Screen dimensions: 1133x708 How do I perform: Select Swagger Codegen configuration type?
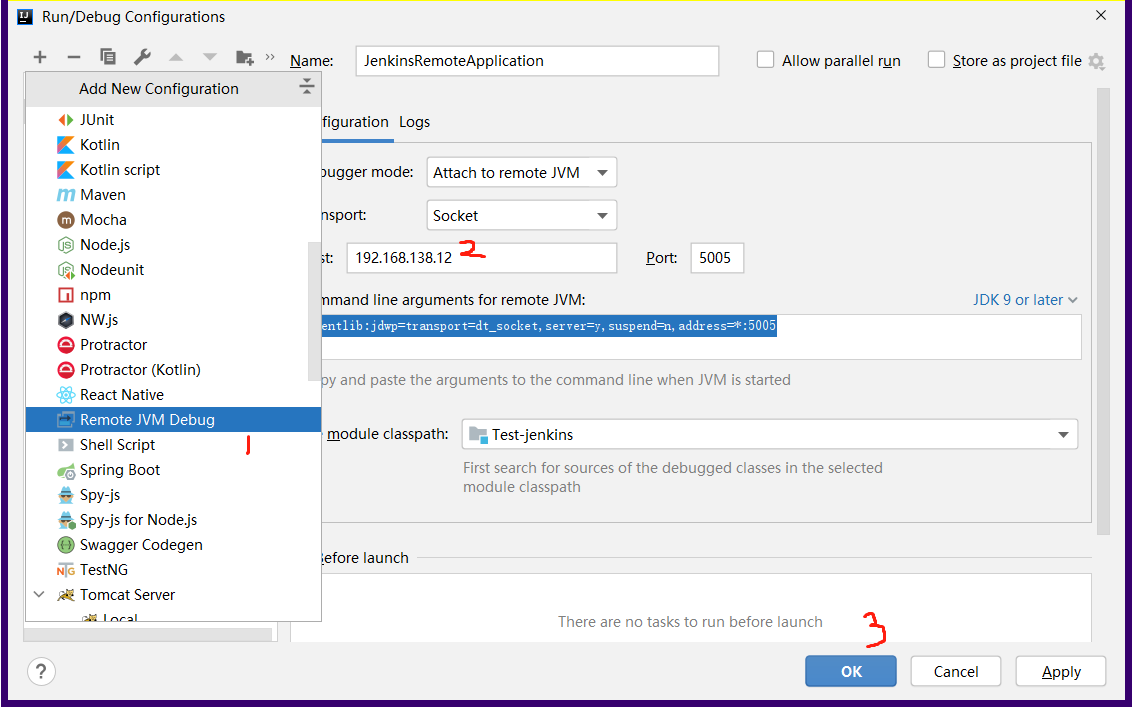(173, 545)
